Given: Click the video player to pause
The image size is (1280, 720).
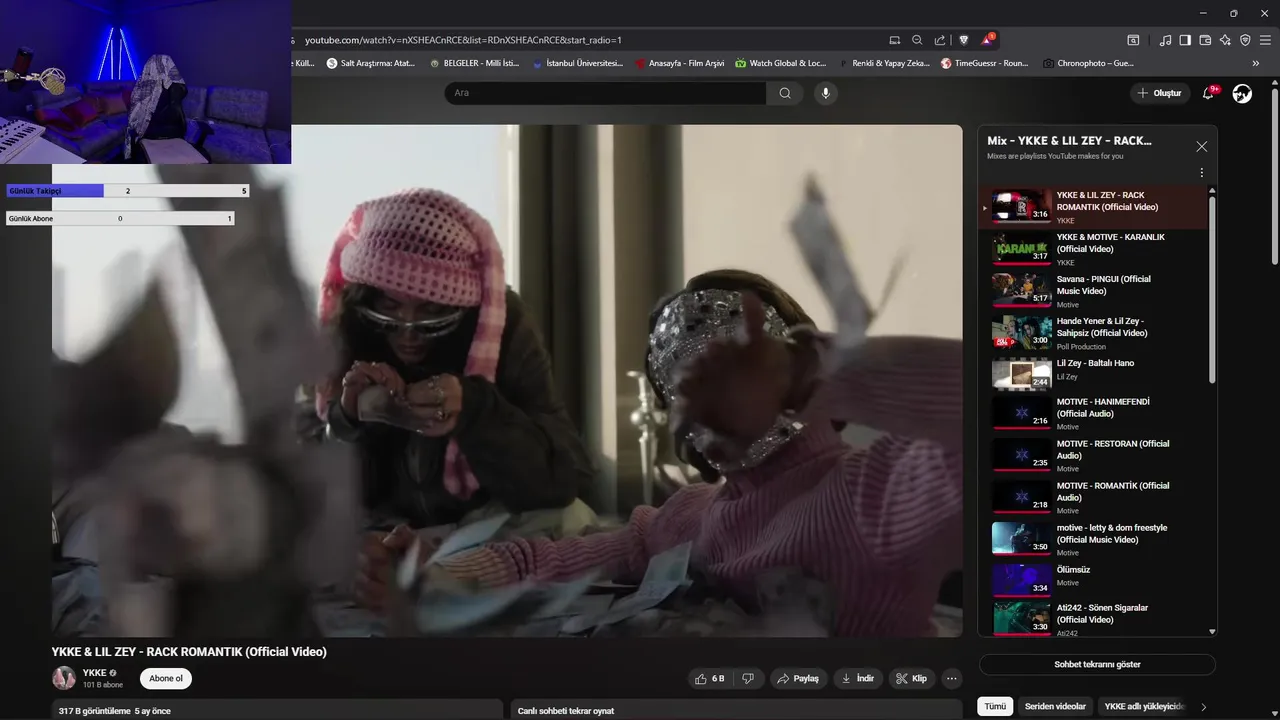Looking at the screenshot, I should click(507, 381).
